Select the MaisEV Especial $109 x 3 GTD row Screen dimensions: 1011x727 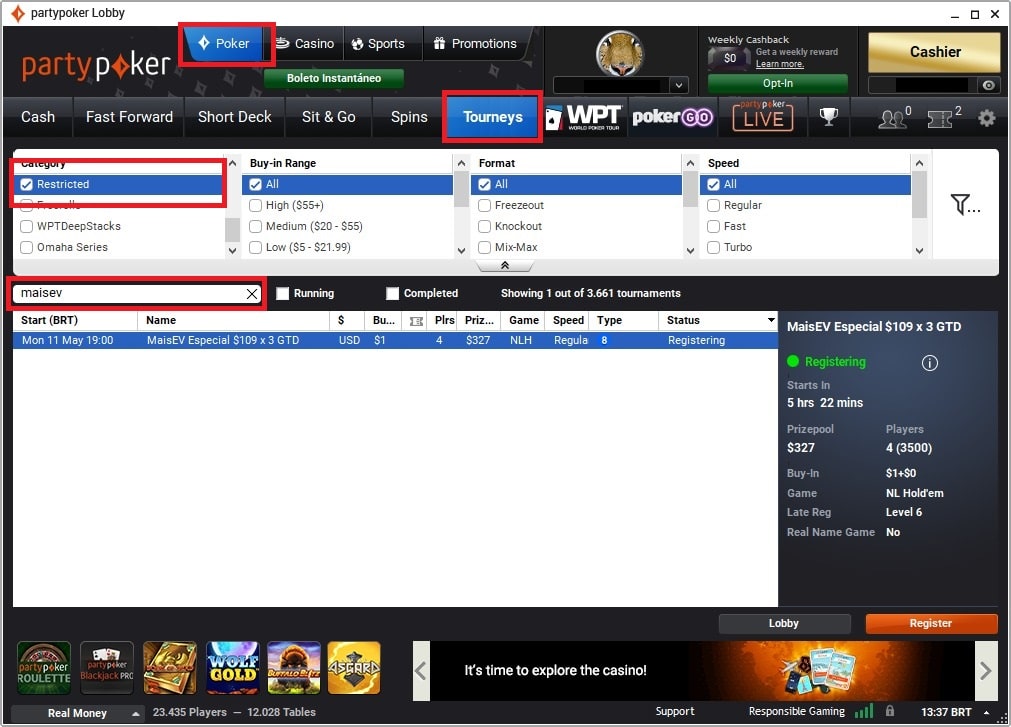(x=395, y=340)
